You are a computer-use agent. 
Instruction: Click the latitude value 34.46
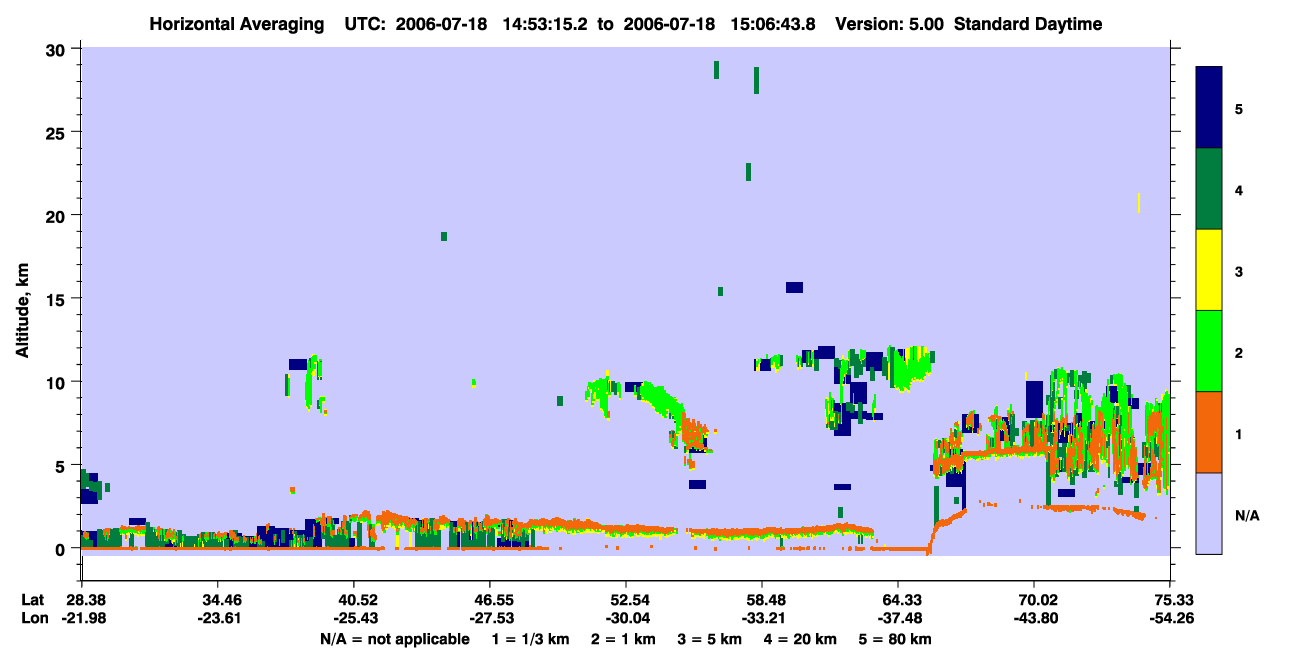[x=217, y=600]
